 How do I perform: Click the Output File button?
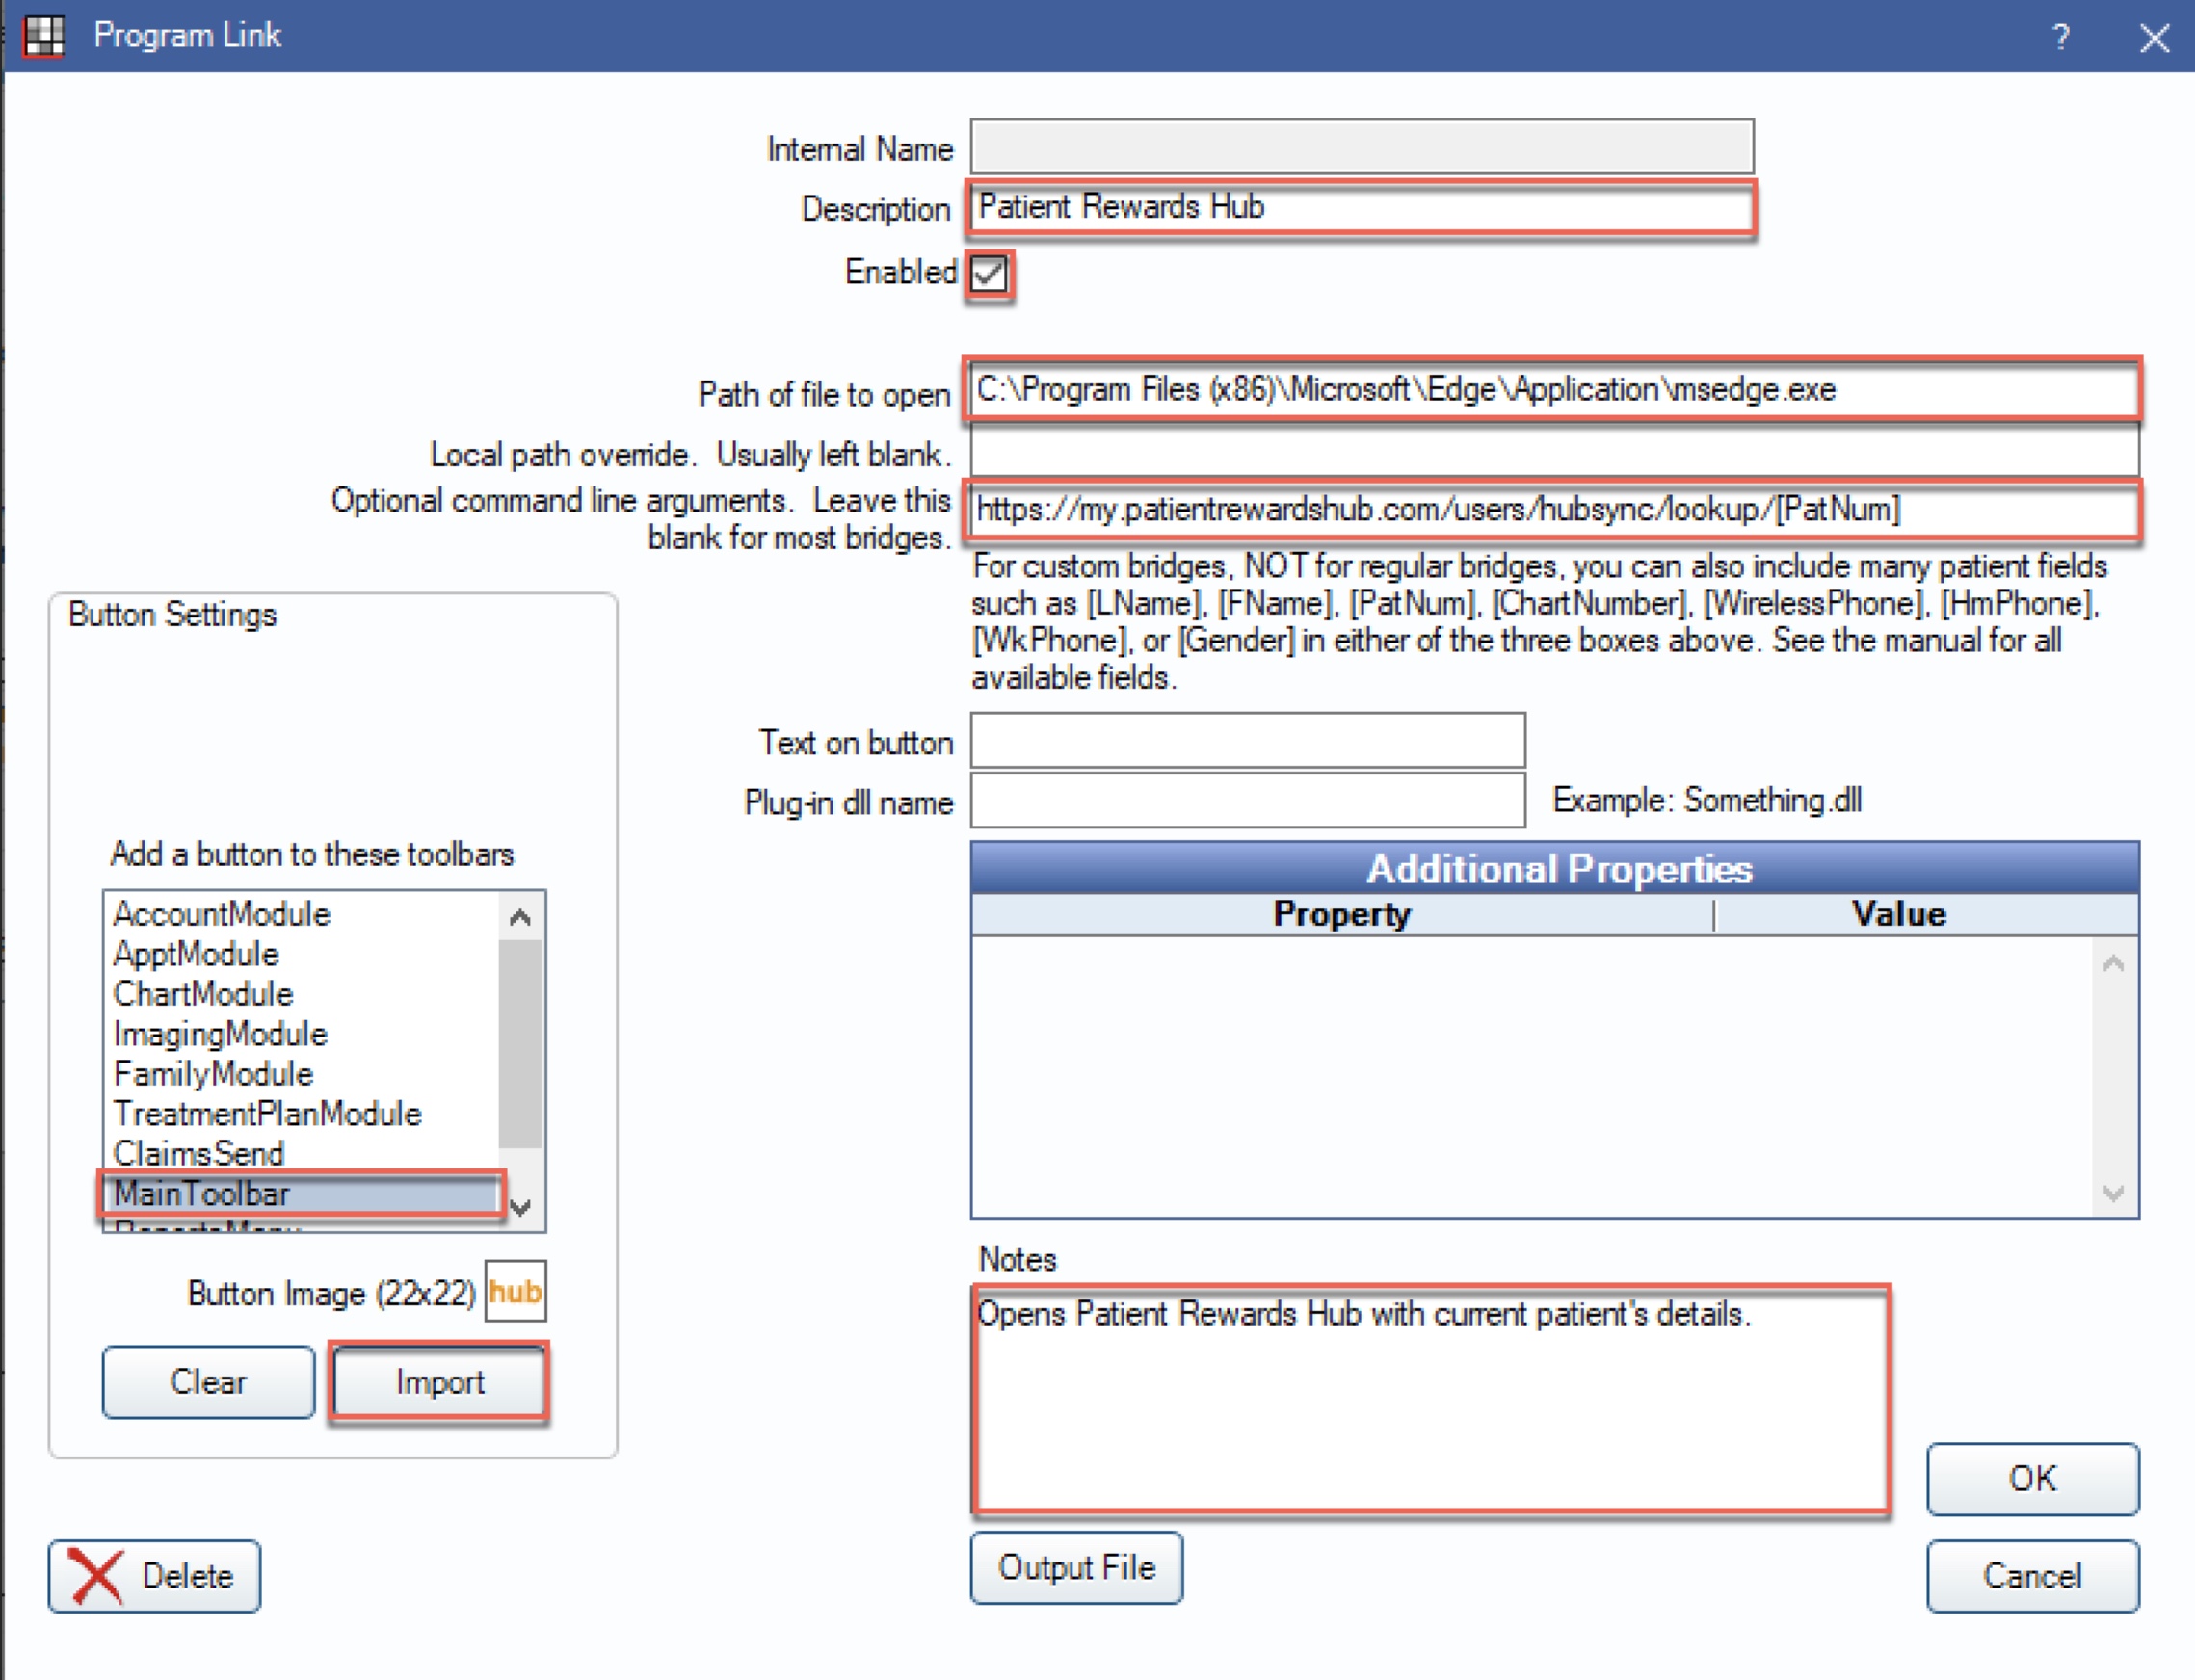point(1076,1568)
